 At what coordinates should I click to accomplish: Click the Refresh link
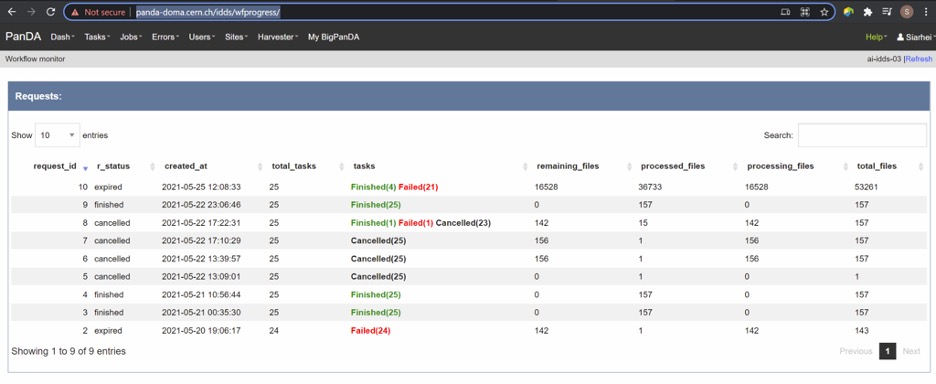(919, 59)
